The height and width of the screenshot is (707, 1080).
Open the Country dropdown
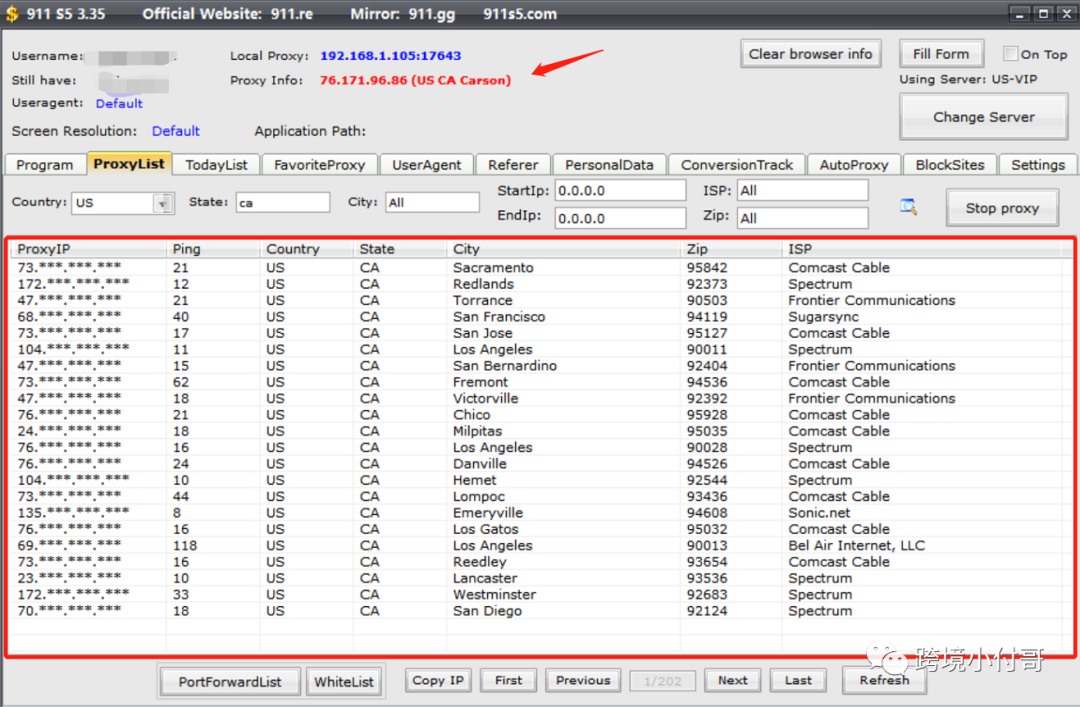(162, 203)
